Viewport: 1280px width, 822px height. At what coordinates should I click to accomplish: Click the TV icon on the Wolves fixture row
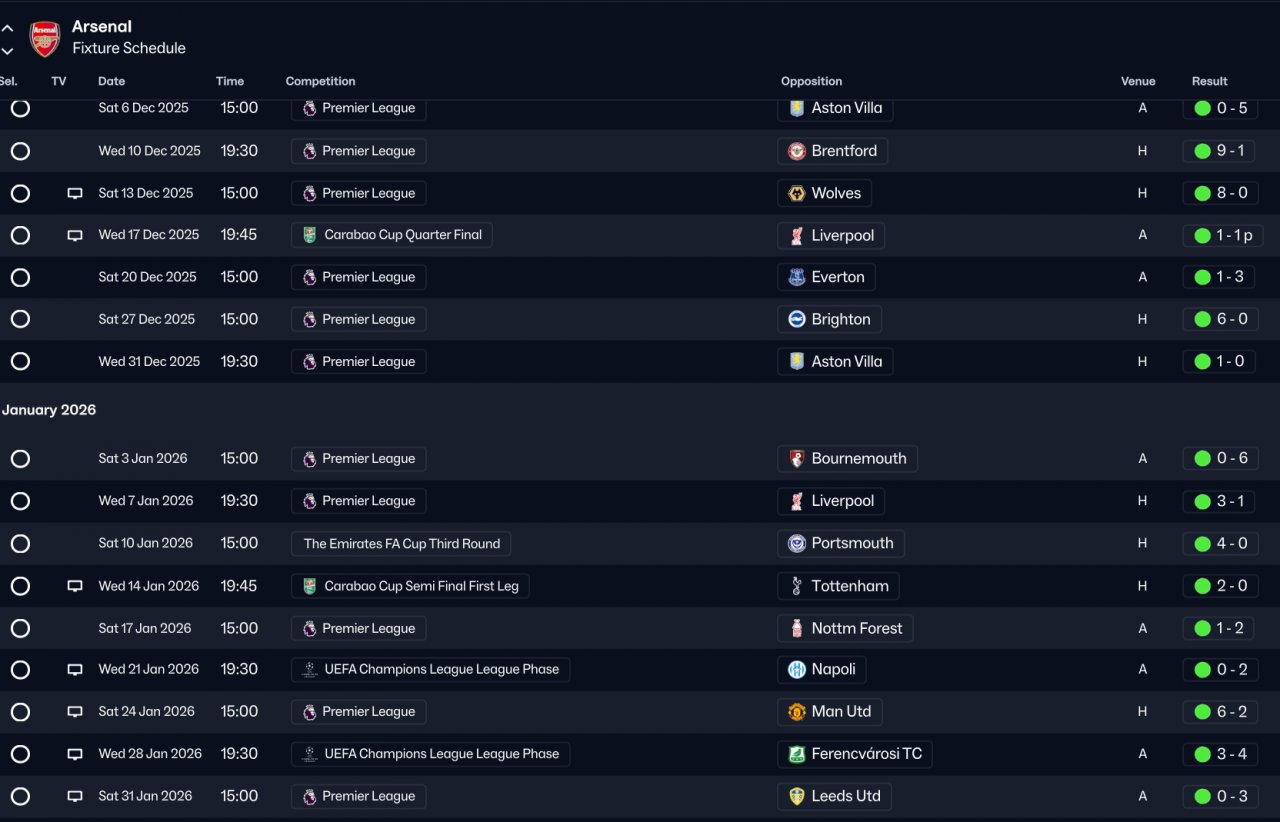(75, 193)
